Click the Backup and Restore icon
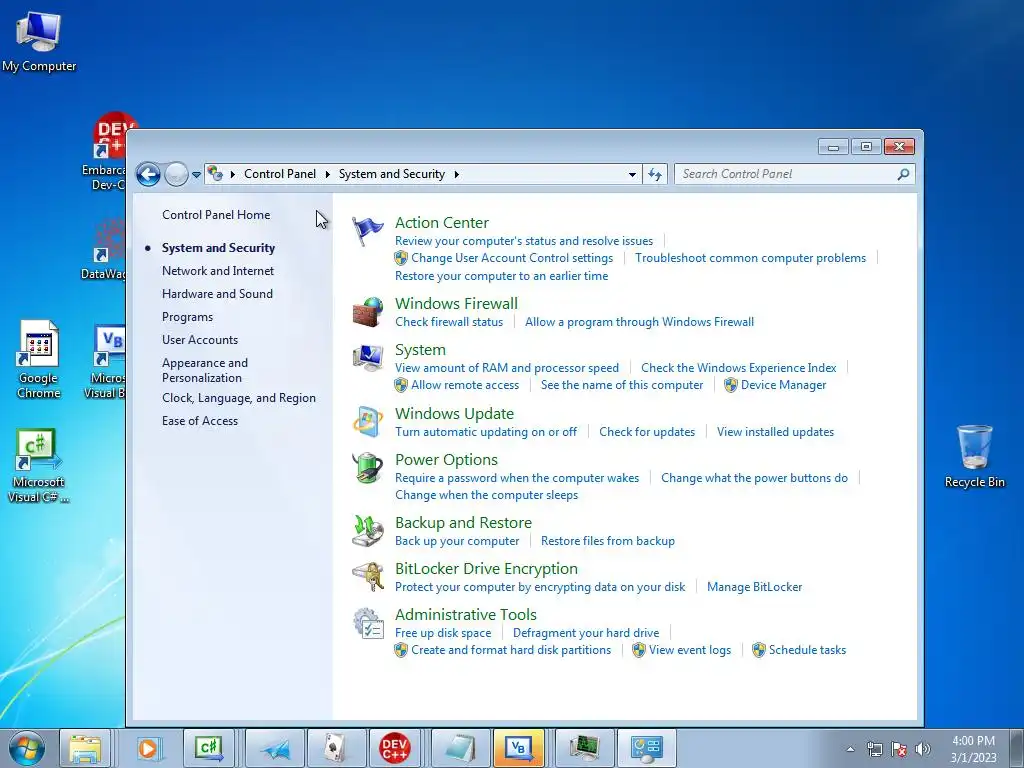Image resolution: width=1024 pixels, height=768 pixels. point(368,531)
